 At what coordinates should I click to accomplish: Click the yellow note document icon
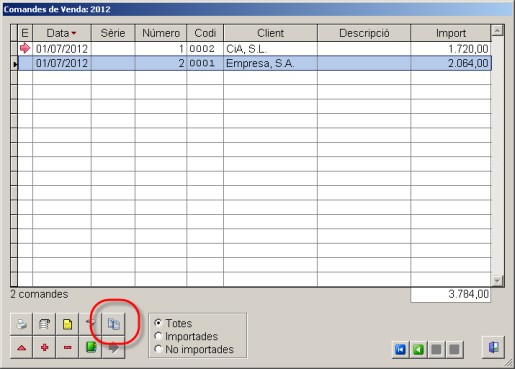coord(68,324)
